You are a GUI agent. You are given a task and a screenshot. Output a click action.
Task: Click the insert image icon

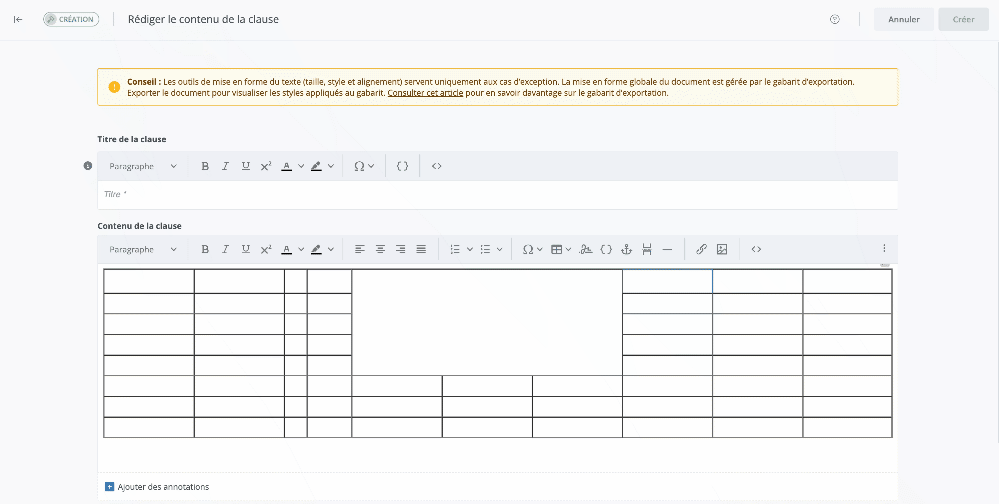[x=722, y=249]
